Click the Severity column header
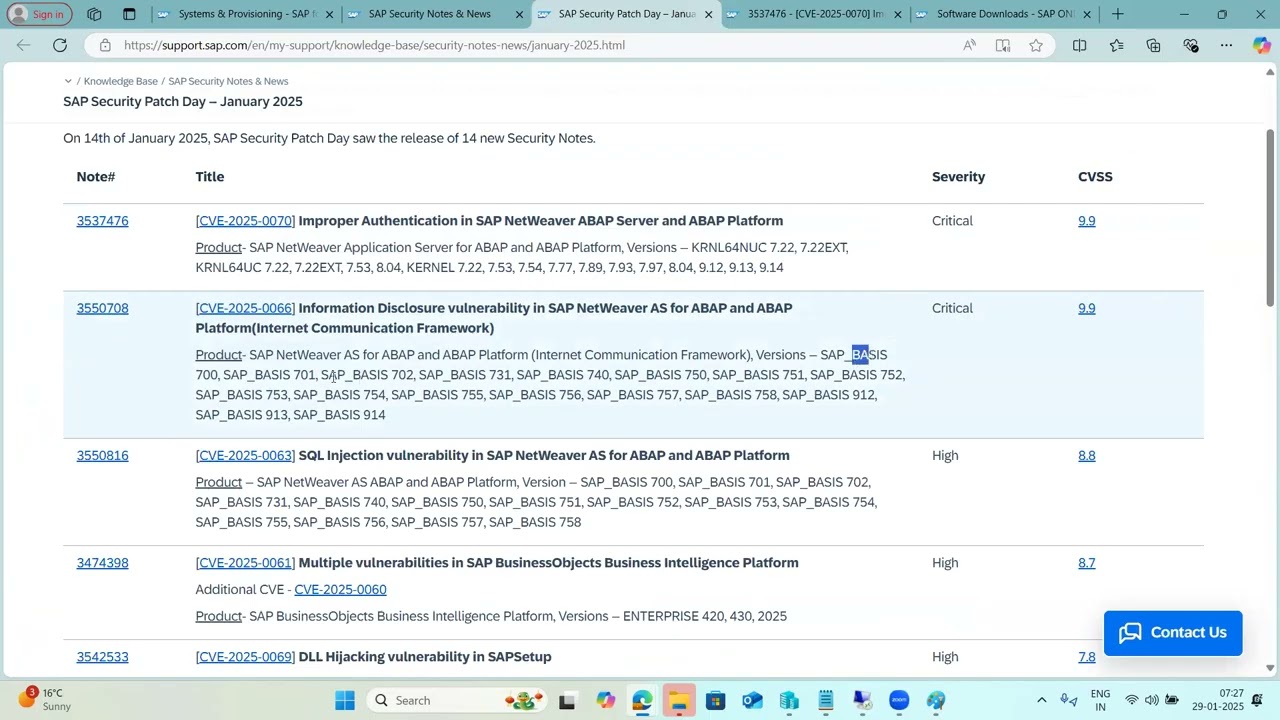The height and width of the screenshot is (720, 1280). click(x=958, y=177)
